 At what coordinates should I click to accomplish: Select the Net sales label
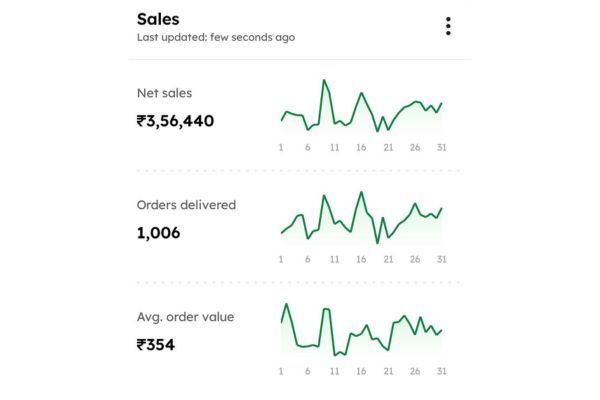pyautogui.click(x=165, y=93)
